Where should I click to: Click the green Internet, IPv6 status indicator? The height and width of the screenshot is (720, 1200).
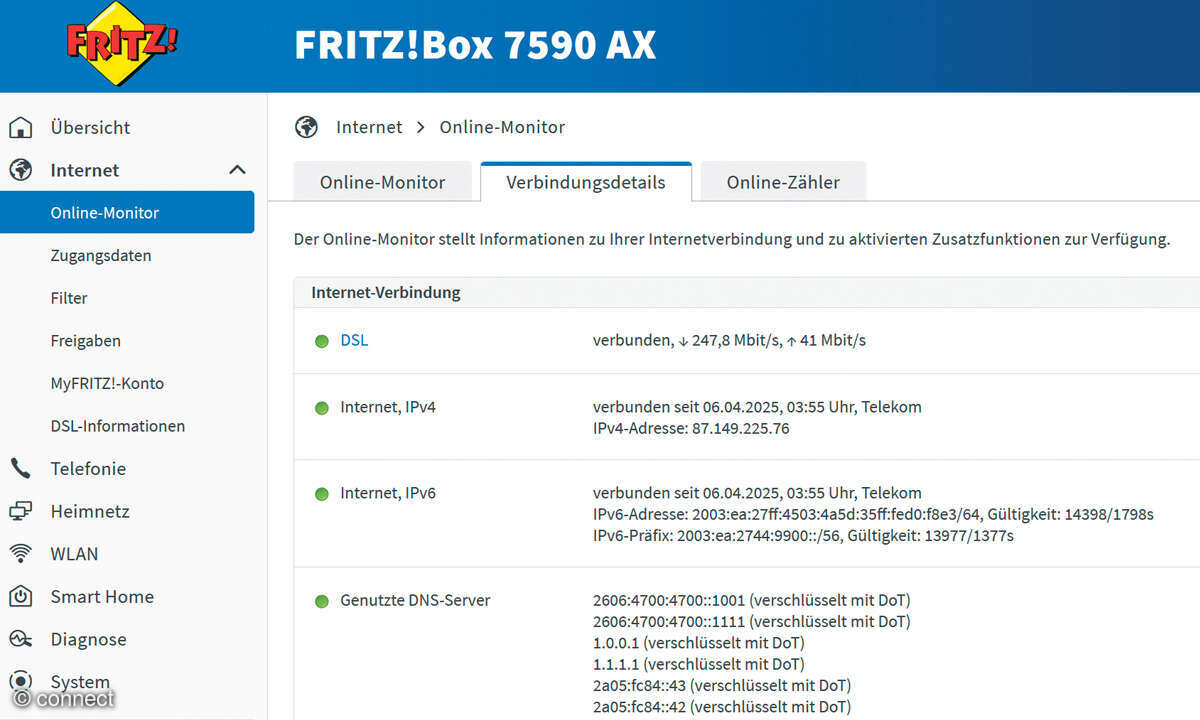point(322,494)
